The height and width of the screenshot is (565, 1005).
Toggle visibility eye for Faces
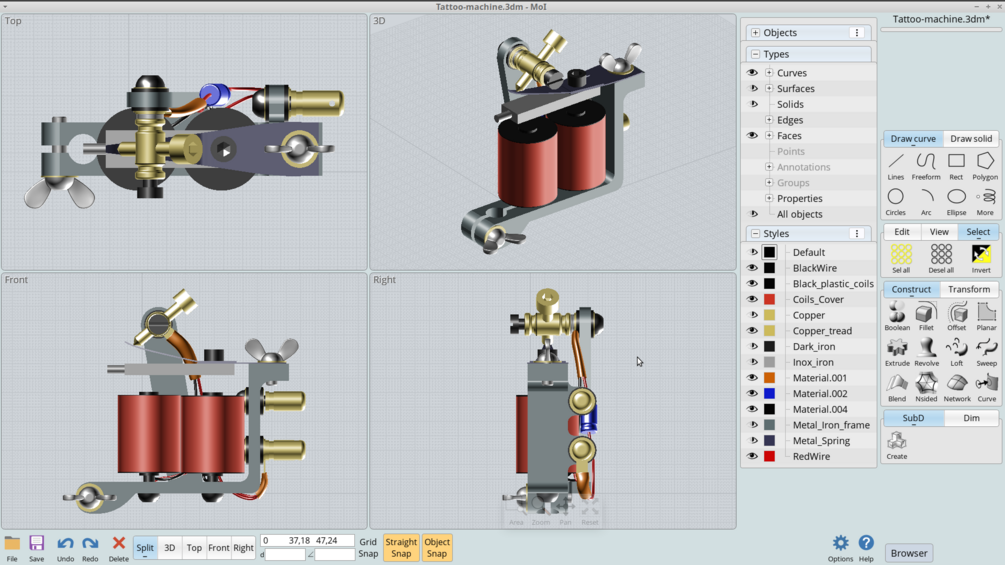point(752,136)
